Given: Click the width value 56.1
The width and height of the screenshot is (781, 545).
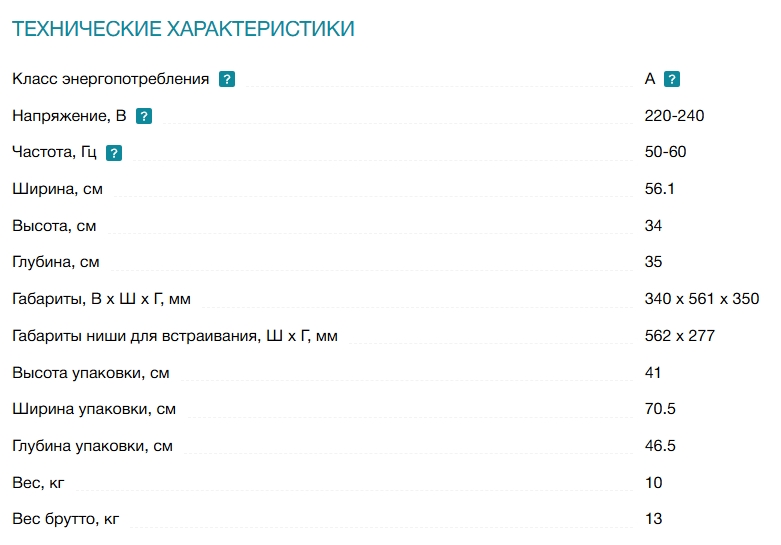Looking at the screenshot, I should (x=659, y=189).
